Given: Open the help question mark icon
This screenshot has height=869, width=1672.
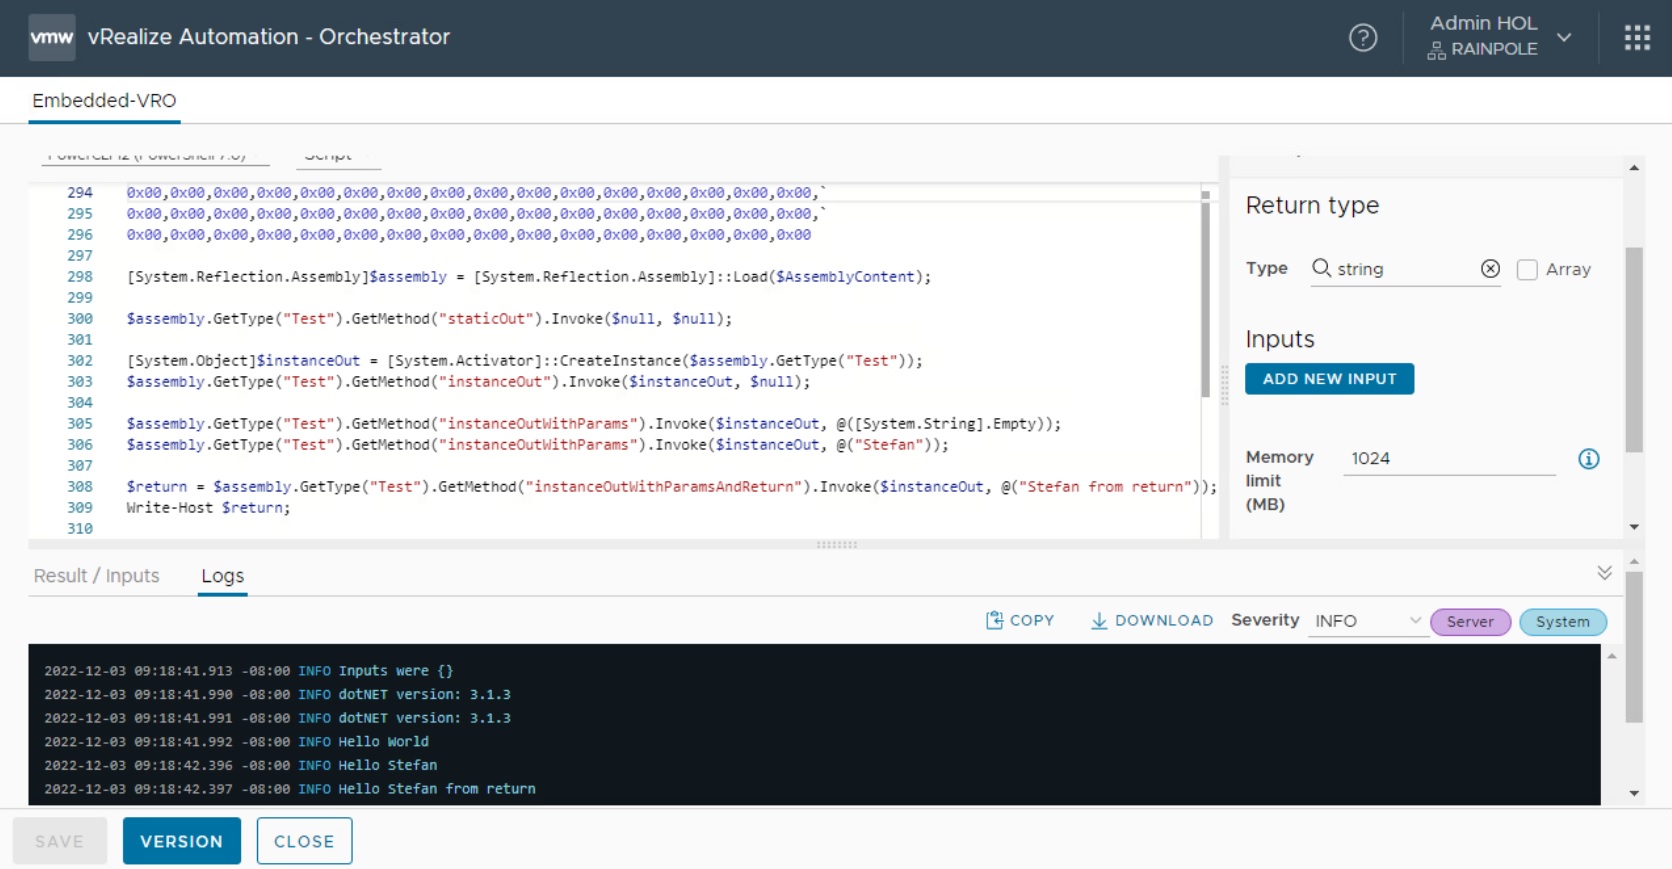Looking at the screenshot, I should coord(1363,38).
